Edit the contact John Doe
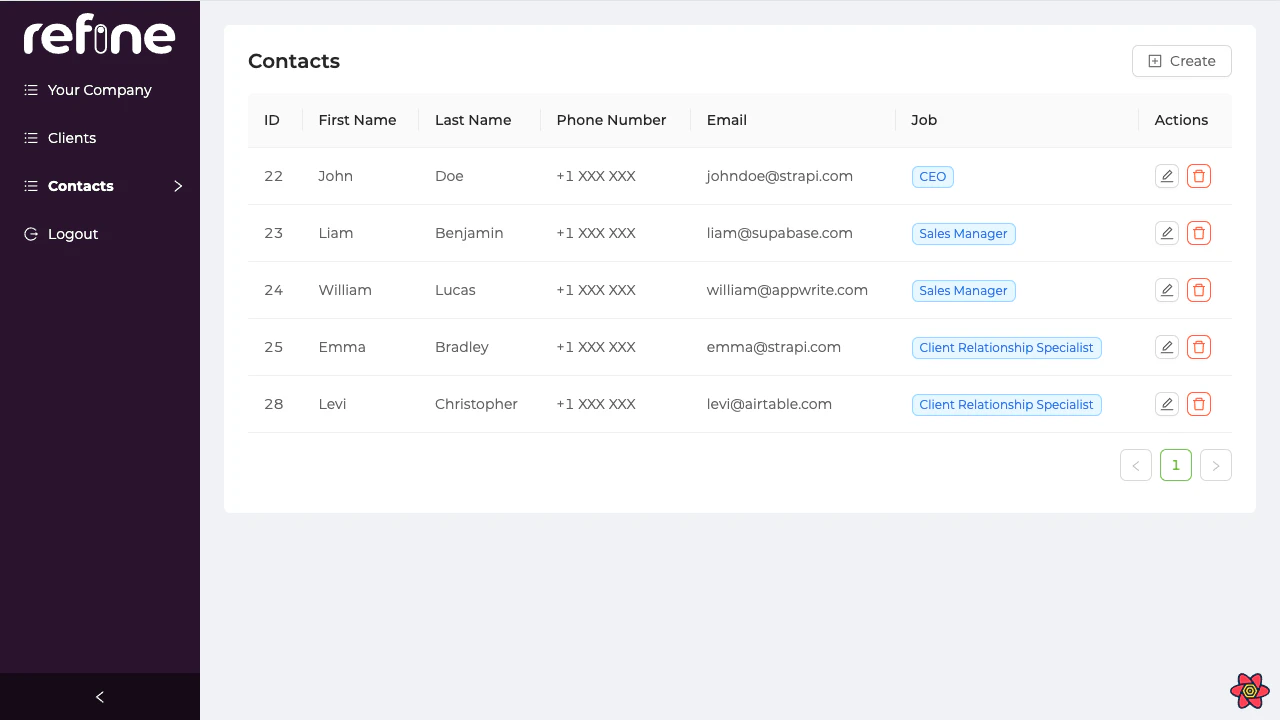1280x720 pixels. click(x=1166, y=175)
